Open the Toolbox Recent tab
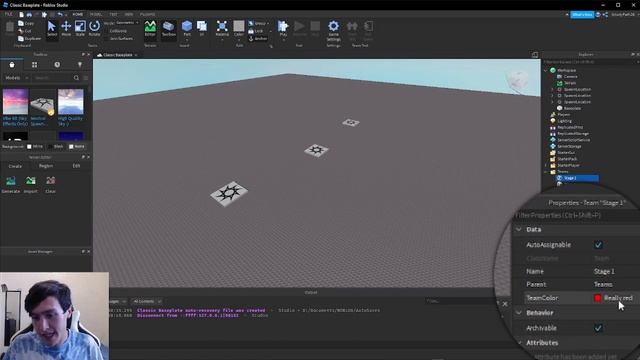The width and height of the screenshot is (640, 360). pyautogui.click(x=57, y=64)
